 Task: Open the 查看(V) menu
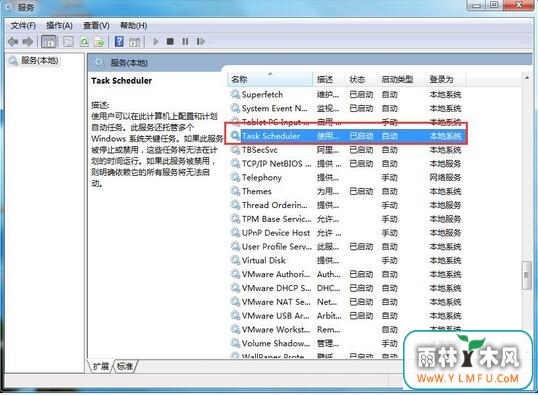coord(96,25)
